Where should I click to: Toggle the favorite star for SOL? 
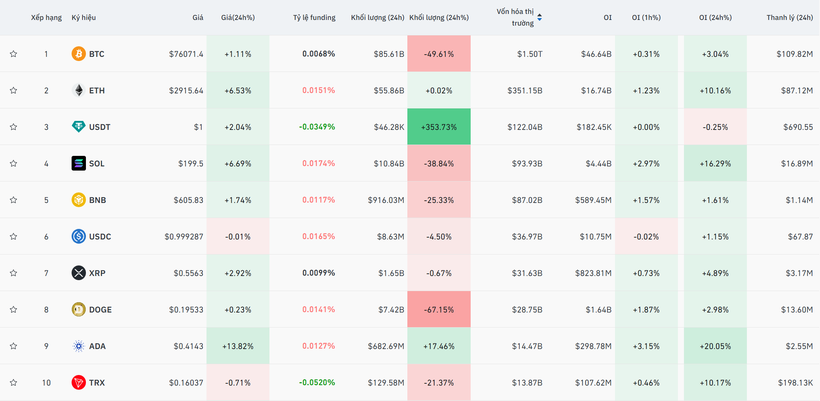(14, 163)
